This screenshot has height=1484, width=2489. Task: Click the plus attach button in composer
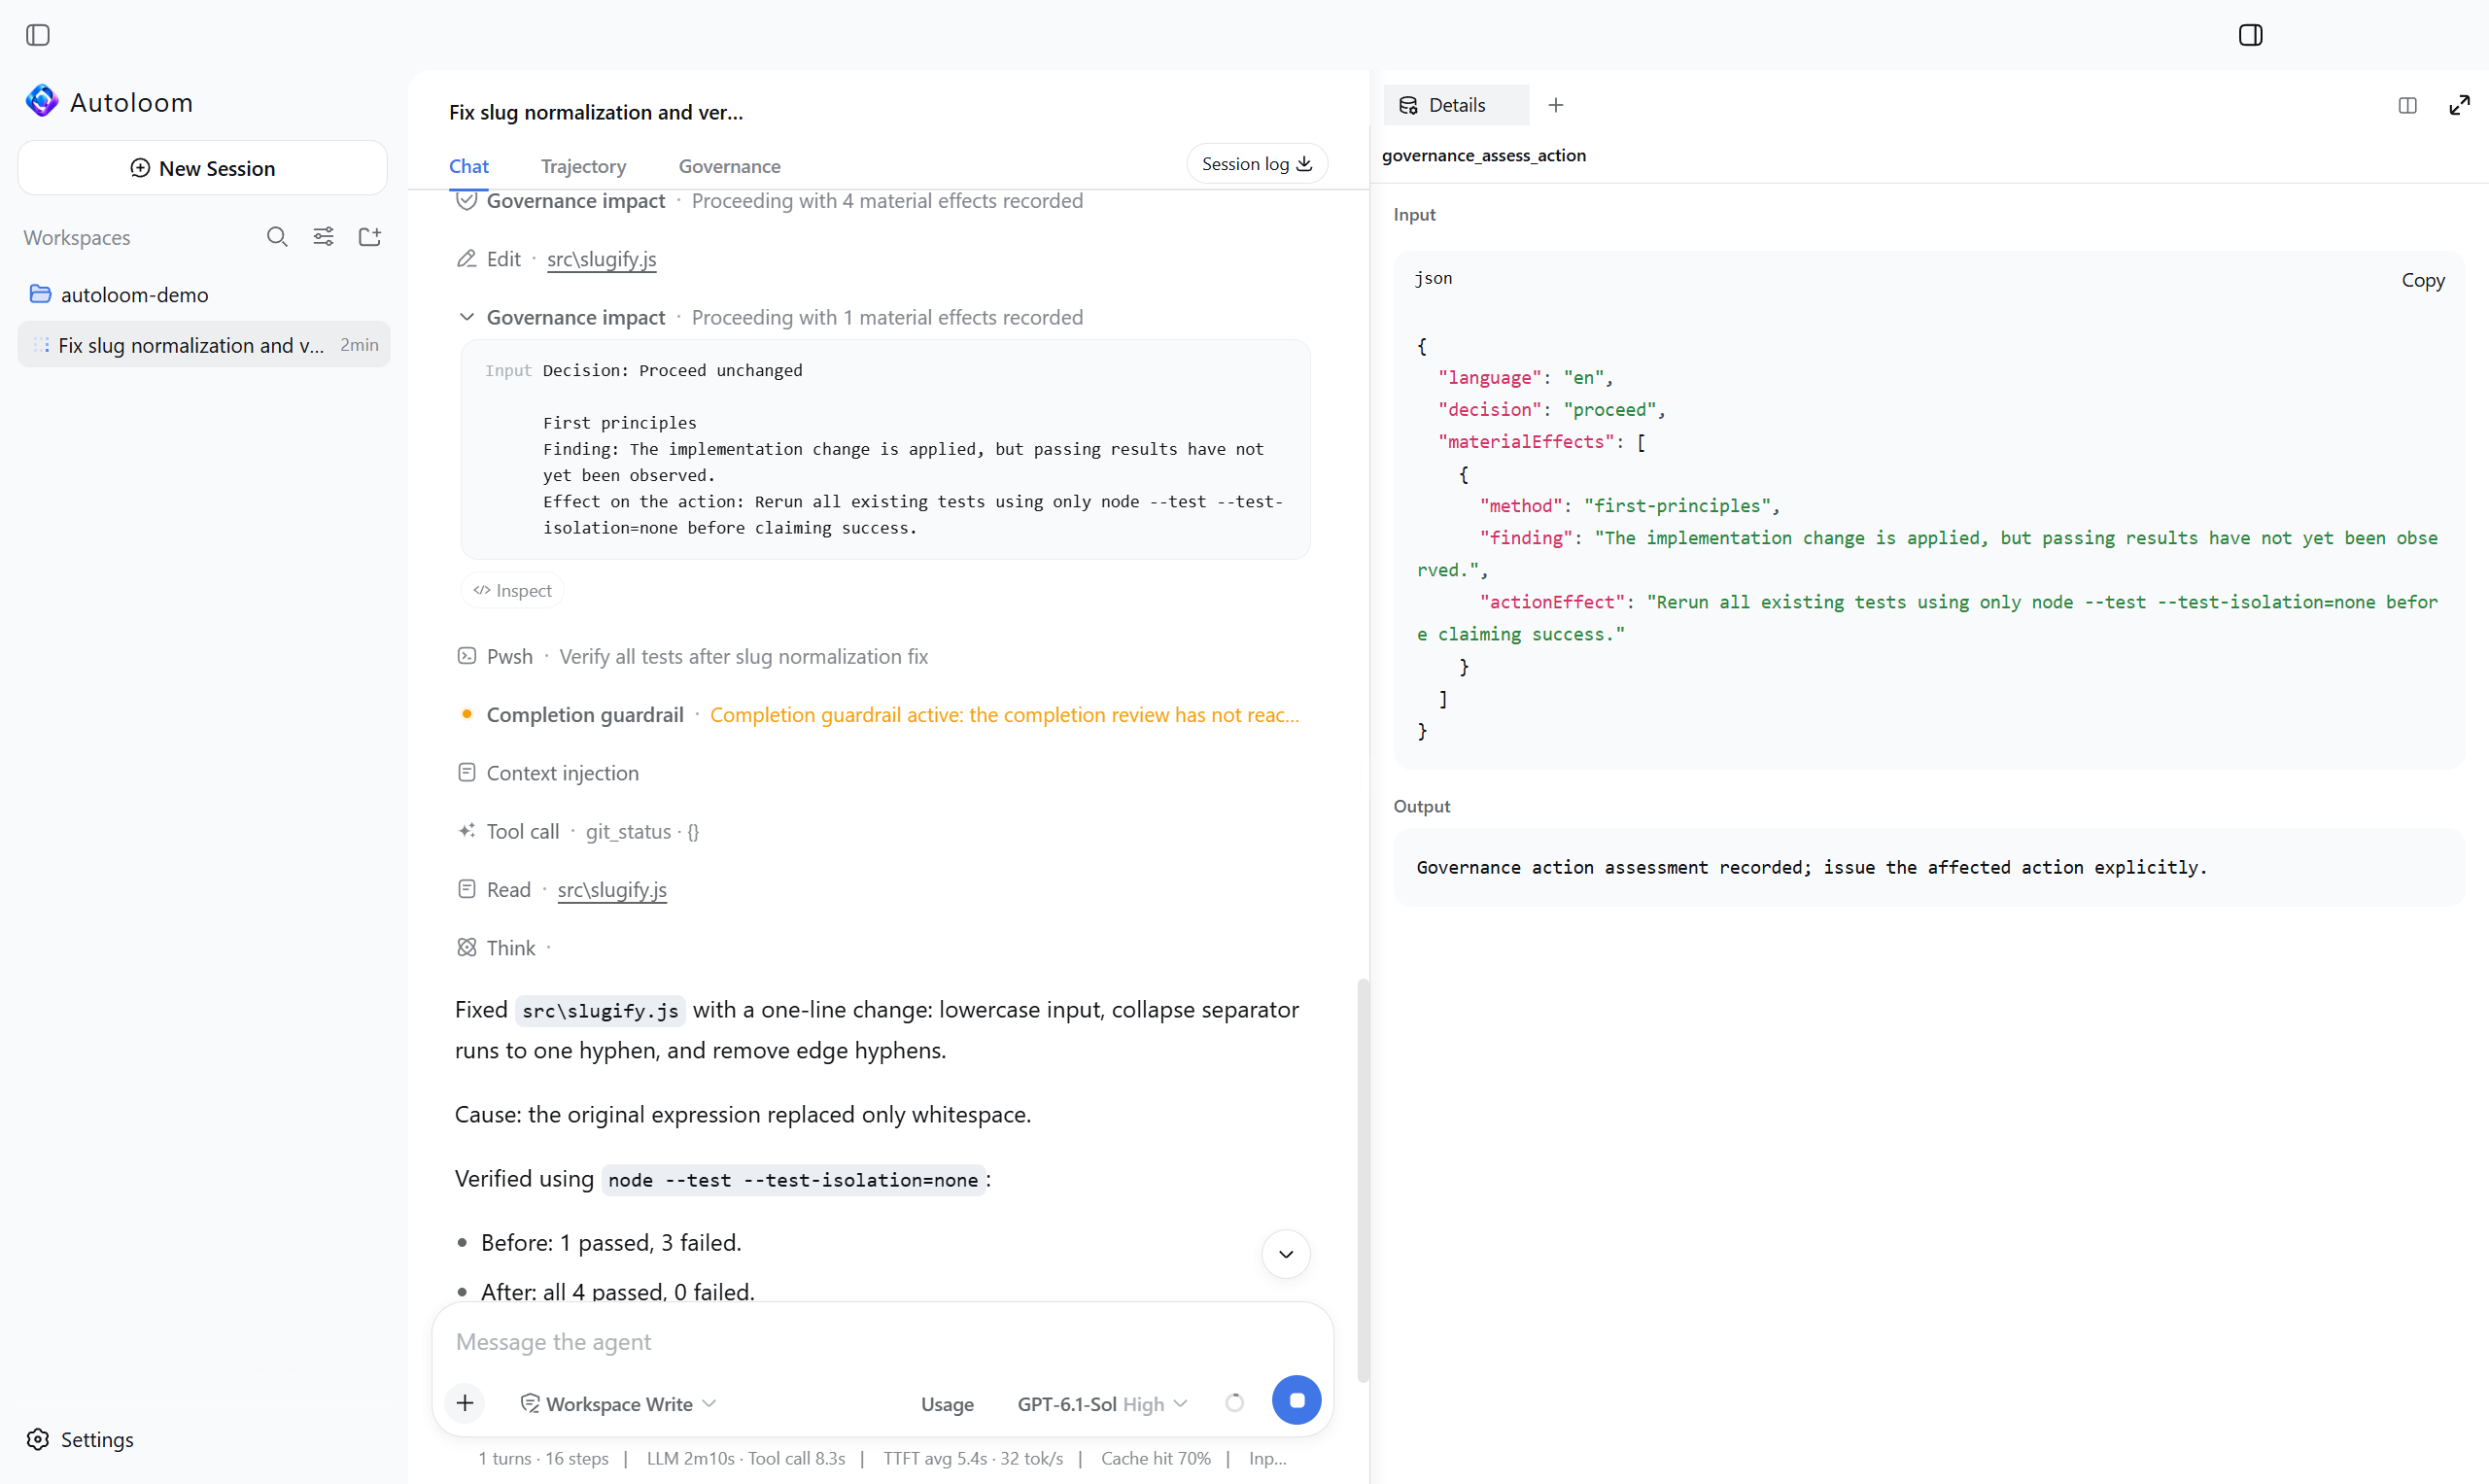pos(465,1403)
